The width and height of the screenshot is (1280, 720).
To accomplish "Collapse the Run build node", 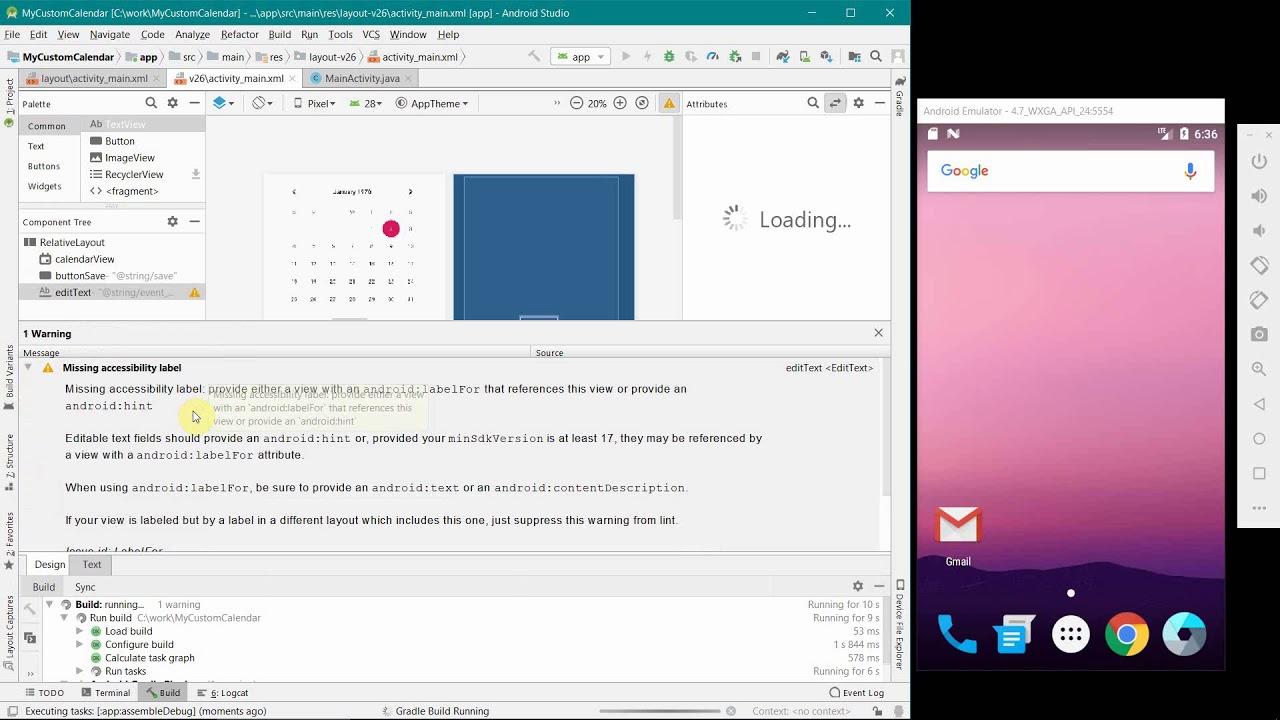I will [x=64, y=618].
